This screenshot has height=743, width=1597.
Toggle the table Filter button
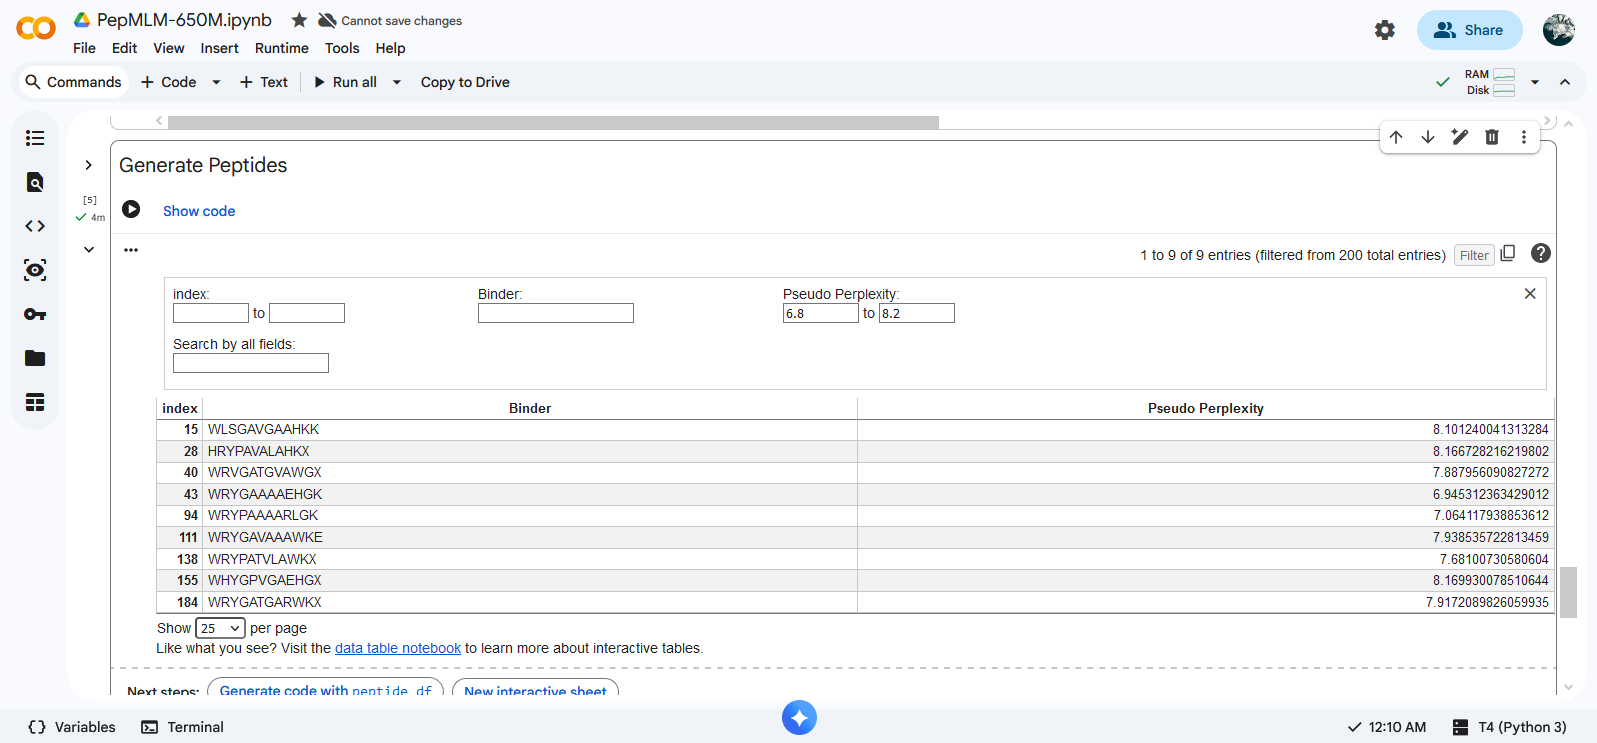point(1473,255)
